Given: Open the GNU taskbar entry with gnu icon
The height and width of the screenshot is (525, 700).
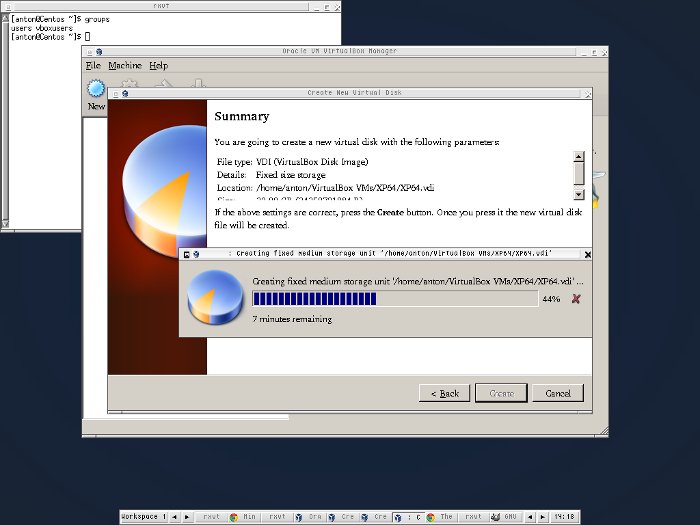Looking at the screenshot, I should 506,517.
